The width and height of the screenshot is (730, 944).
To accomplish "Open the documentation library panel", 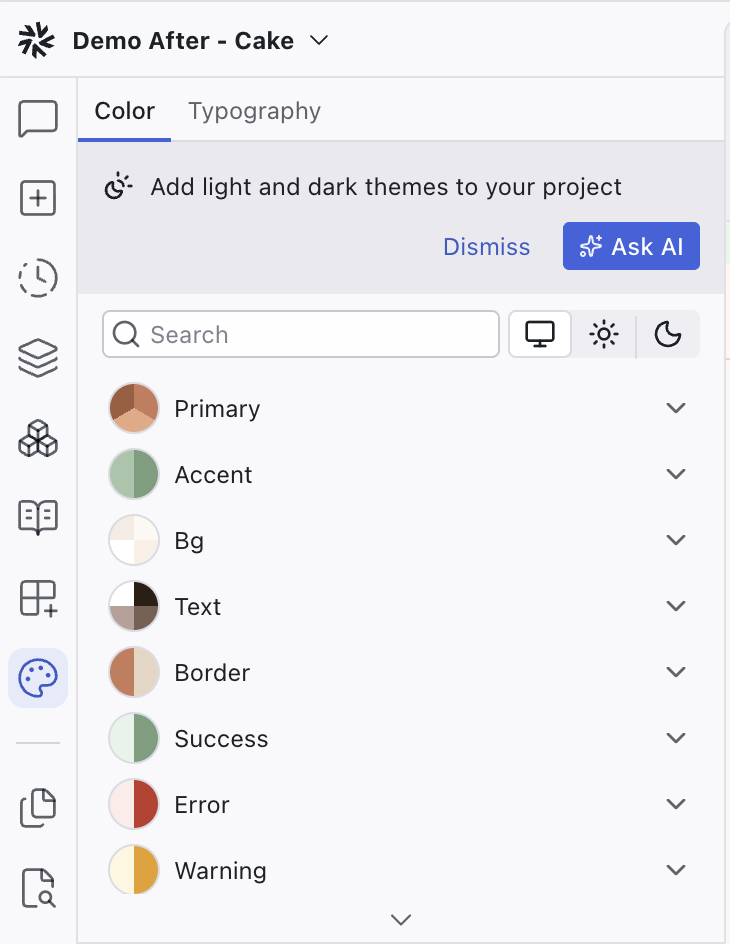I will click(37, 517).
